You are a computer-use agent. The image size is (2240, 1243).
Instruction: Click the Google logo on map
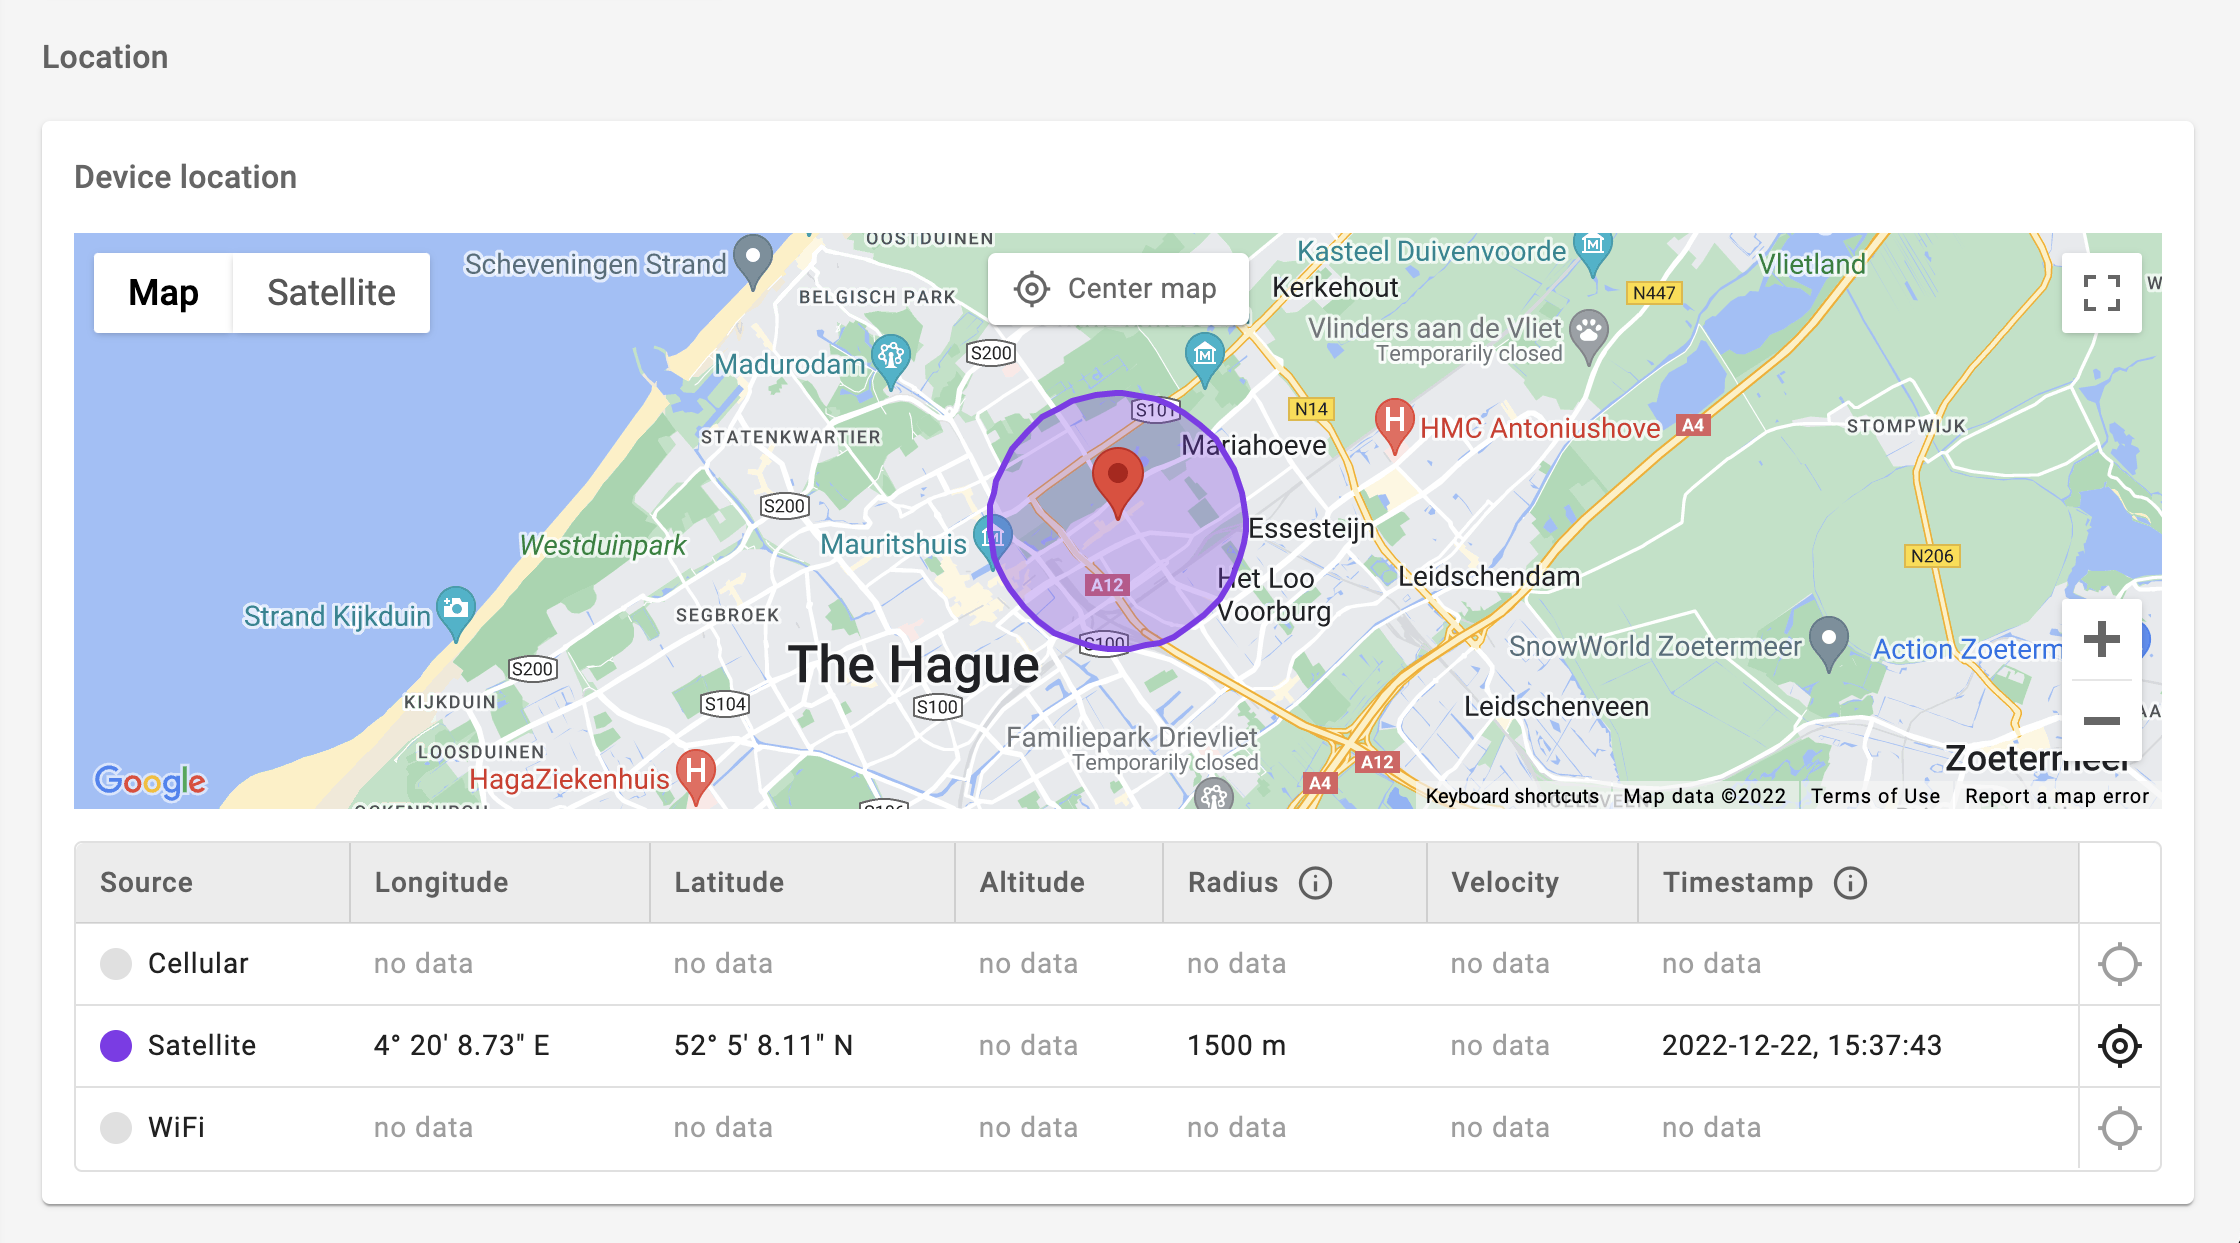tap(150, 781)
